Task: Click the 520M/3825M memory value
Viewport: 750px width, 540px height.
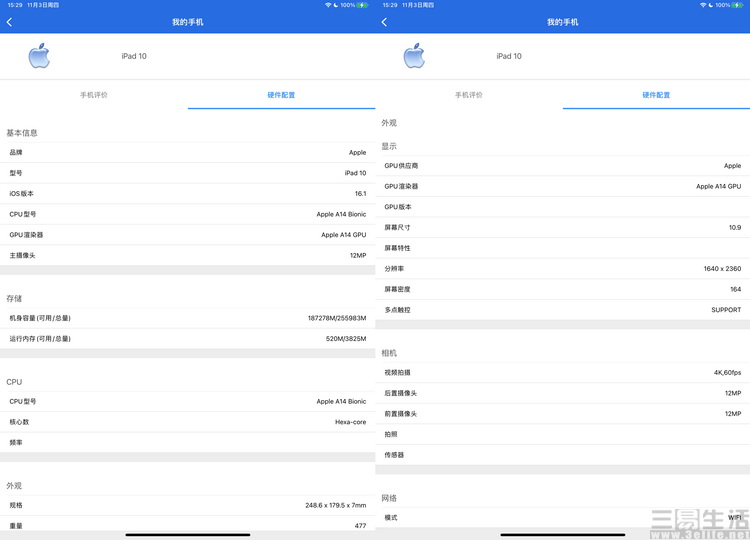Action: (x=346, y=339)
